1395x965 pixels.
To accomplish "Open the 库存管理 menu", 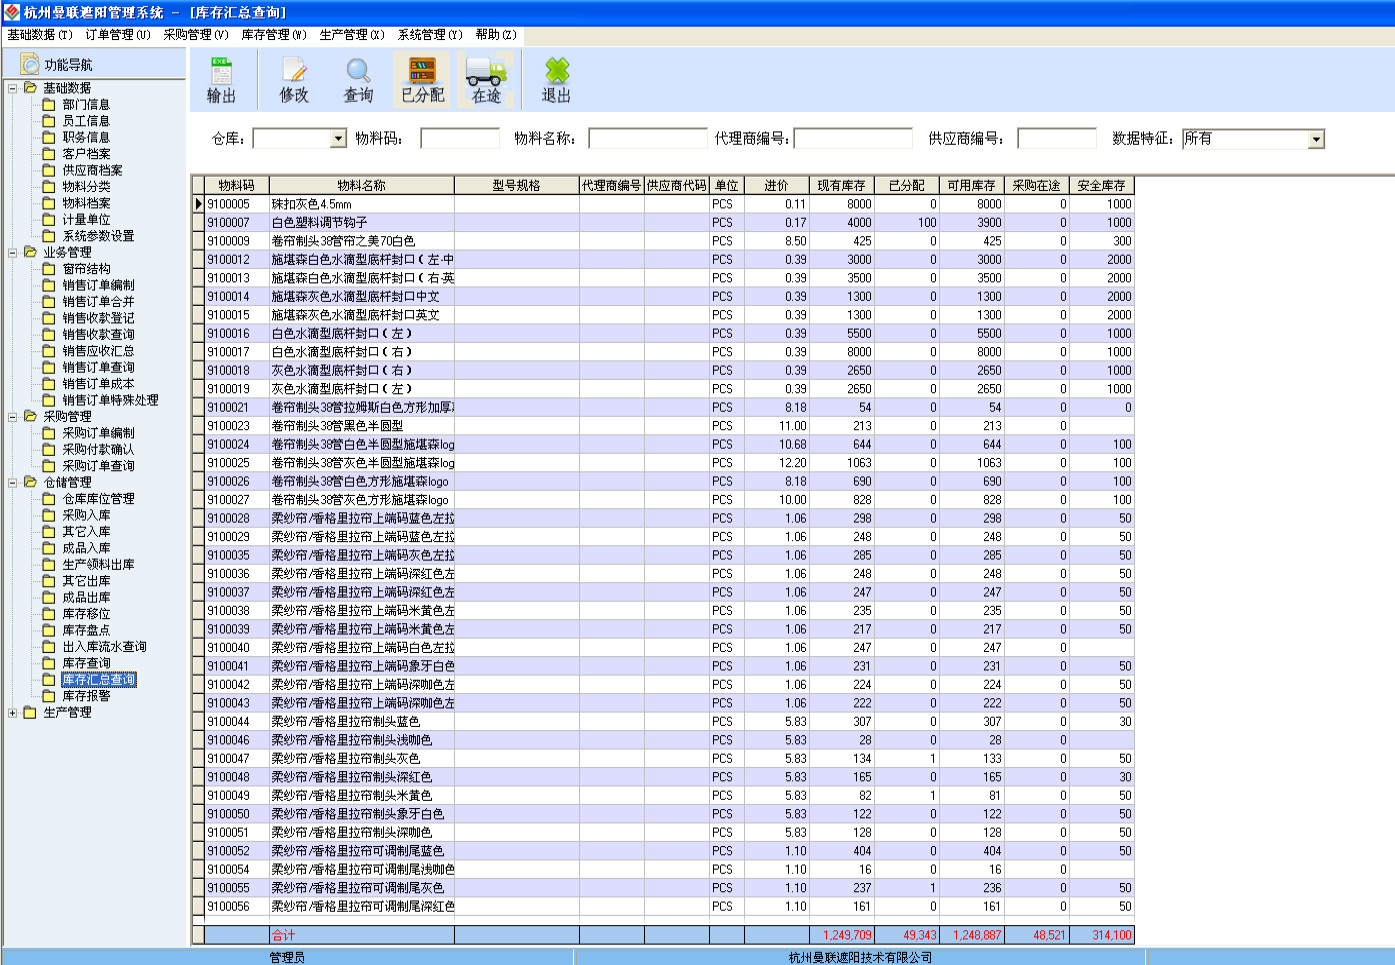I will (273, 35).
